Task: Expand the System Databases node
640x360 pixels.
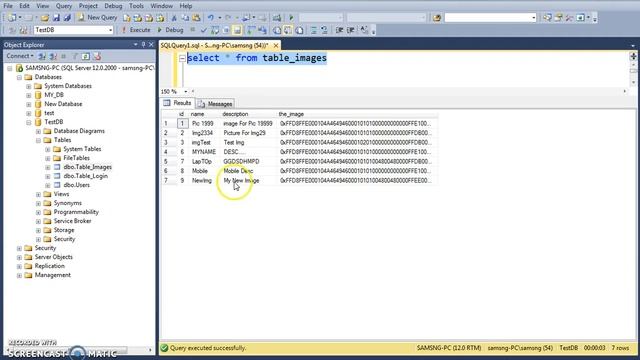Action: point(29,86)
